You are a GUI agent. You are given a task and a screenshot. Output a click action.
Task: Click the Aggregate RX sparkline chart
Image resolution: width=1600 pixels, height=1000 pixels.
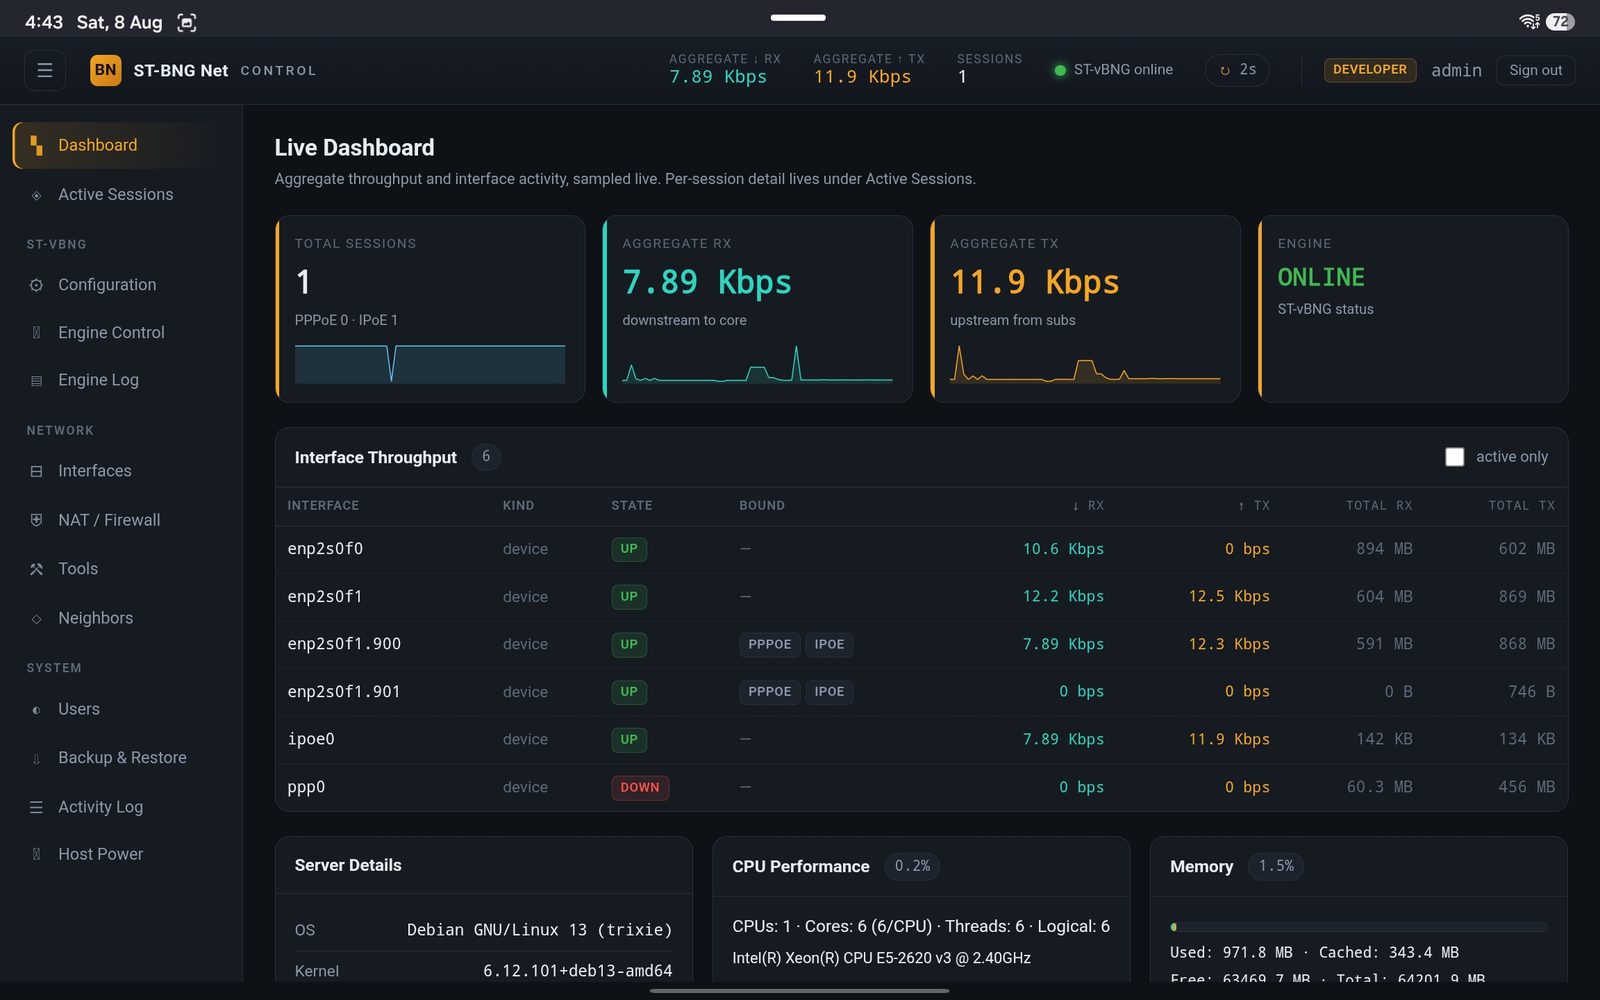(757, 364)
